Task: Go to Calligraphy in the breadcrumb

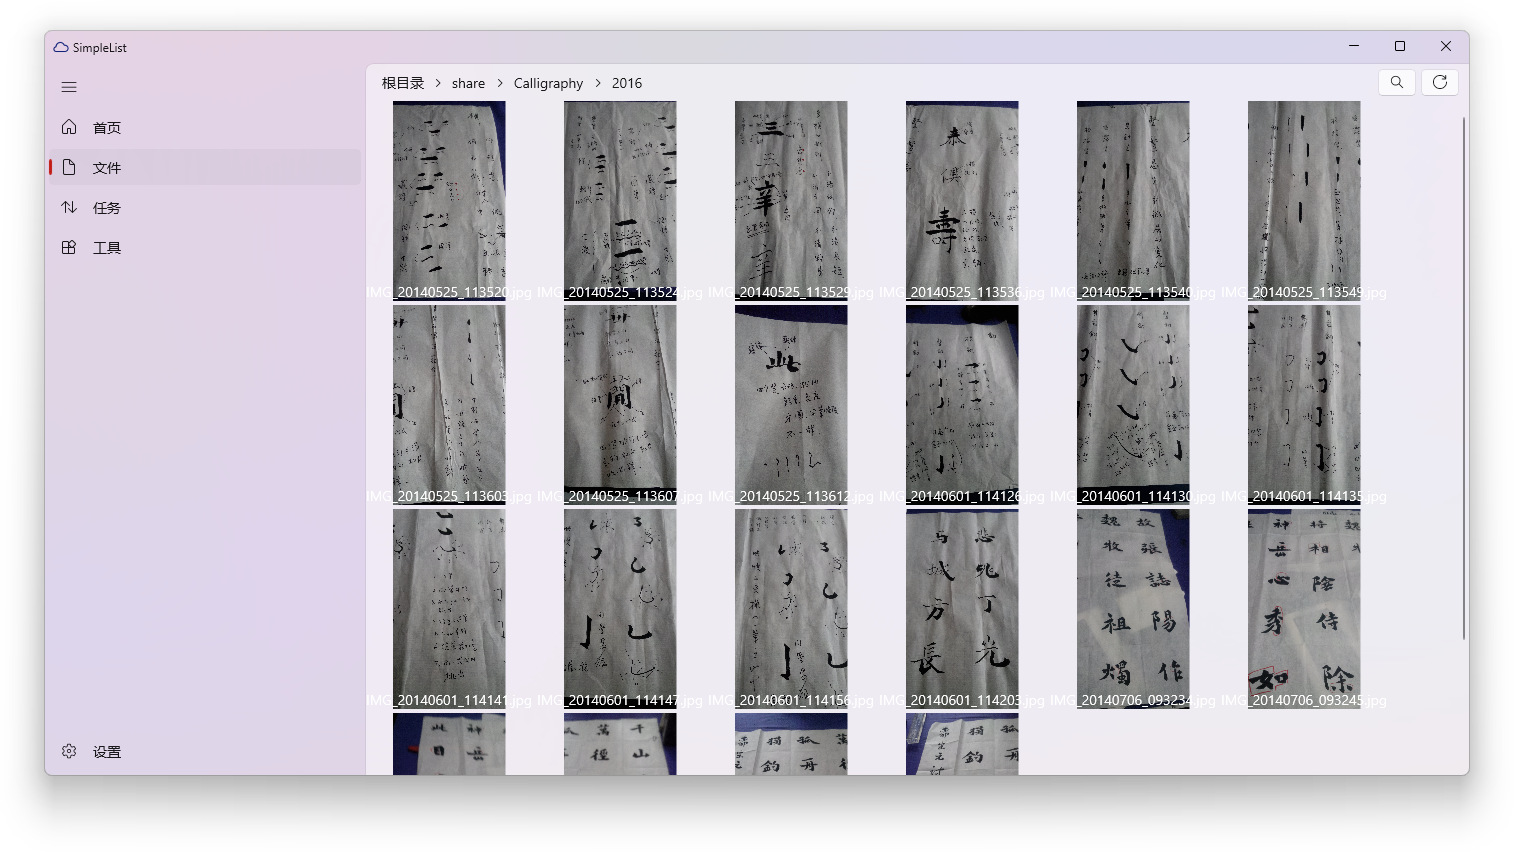Action: [548, 83]
